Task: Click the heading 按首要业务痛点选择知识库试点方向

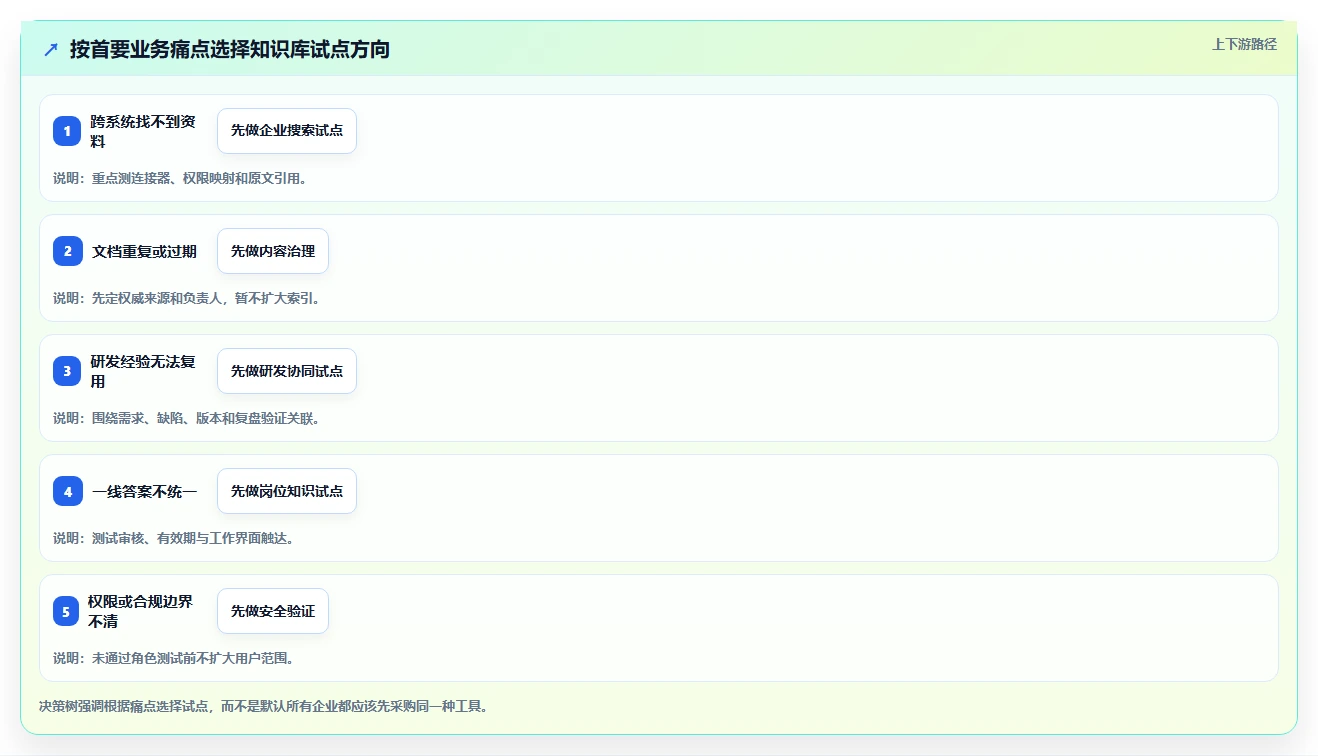Action: [x=230, y=49]
